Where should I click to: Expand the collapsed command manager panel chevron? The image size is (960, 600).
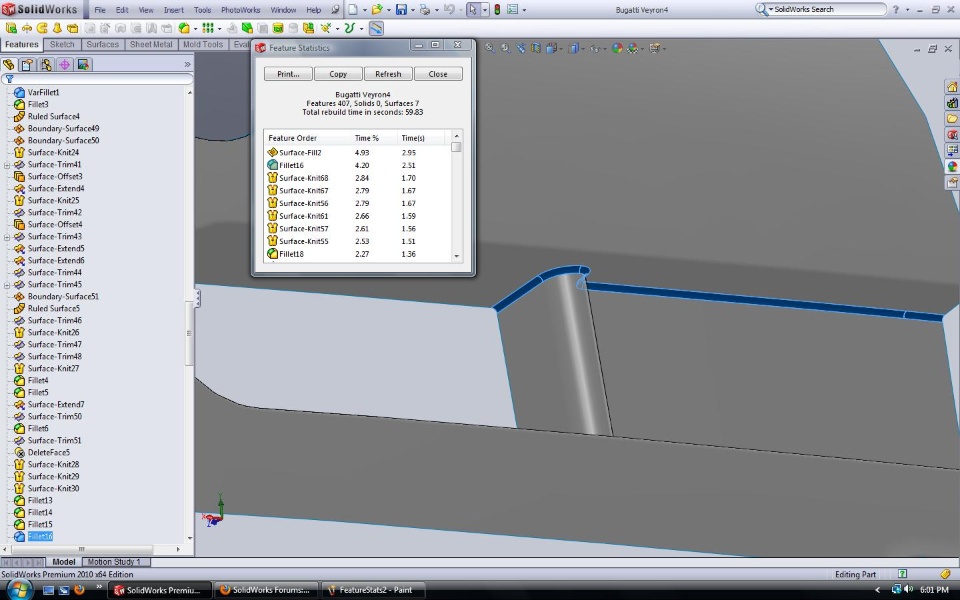[x=187, y=64]
